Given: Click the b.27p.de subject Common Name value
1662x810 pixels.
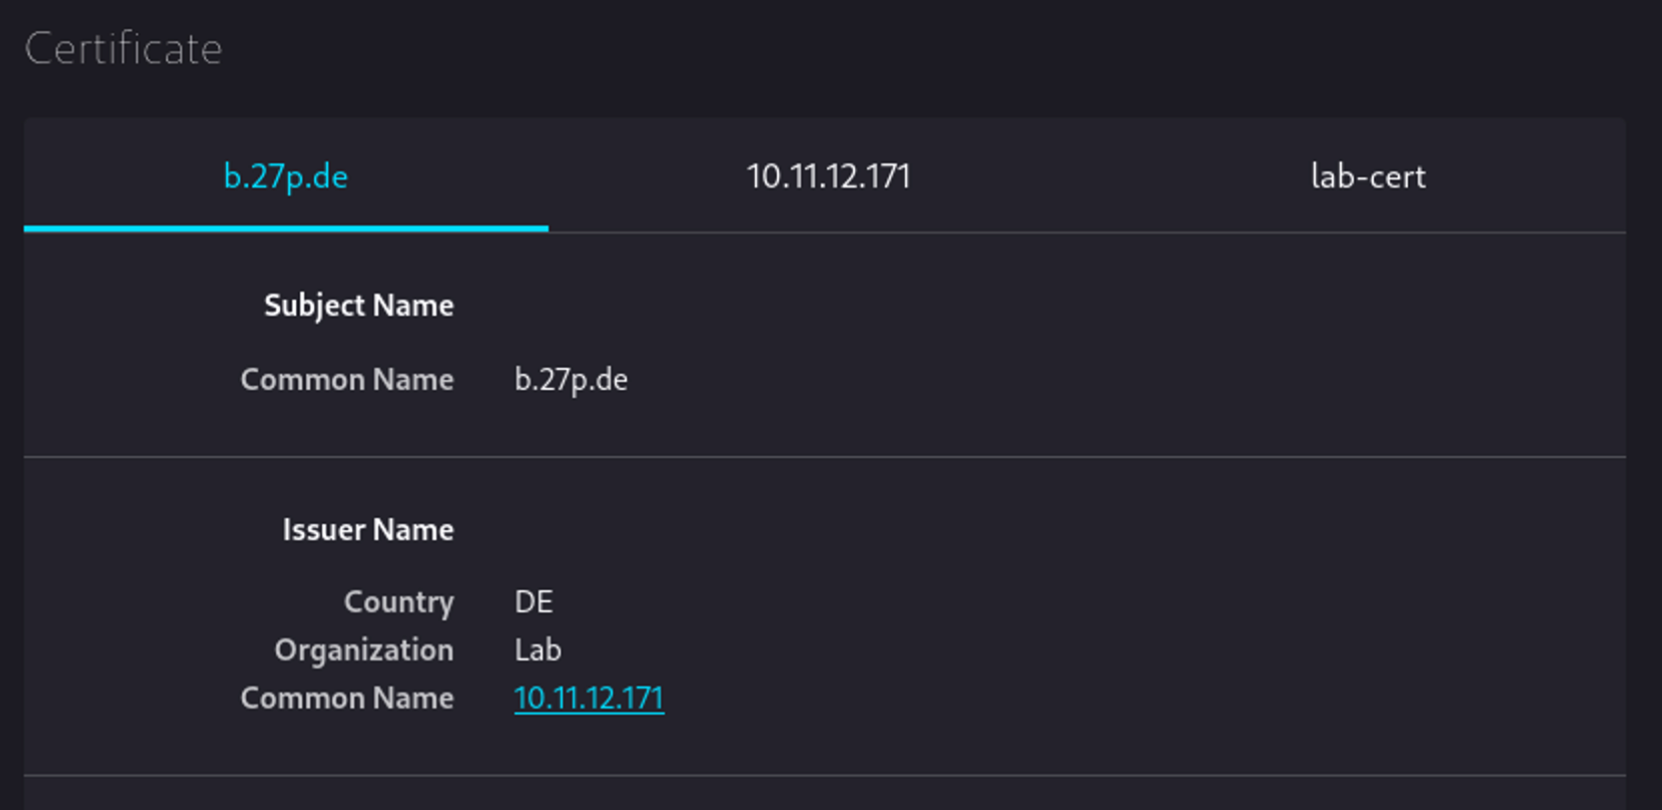Looking at the screenshot, I should pos(570,380).
